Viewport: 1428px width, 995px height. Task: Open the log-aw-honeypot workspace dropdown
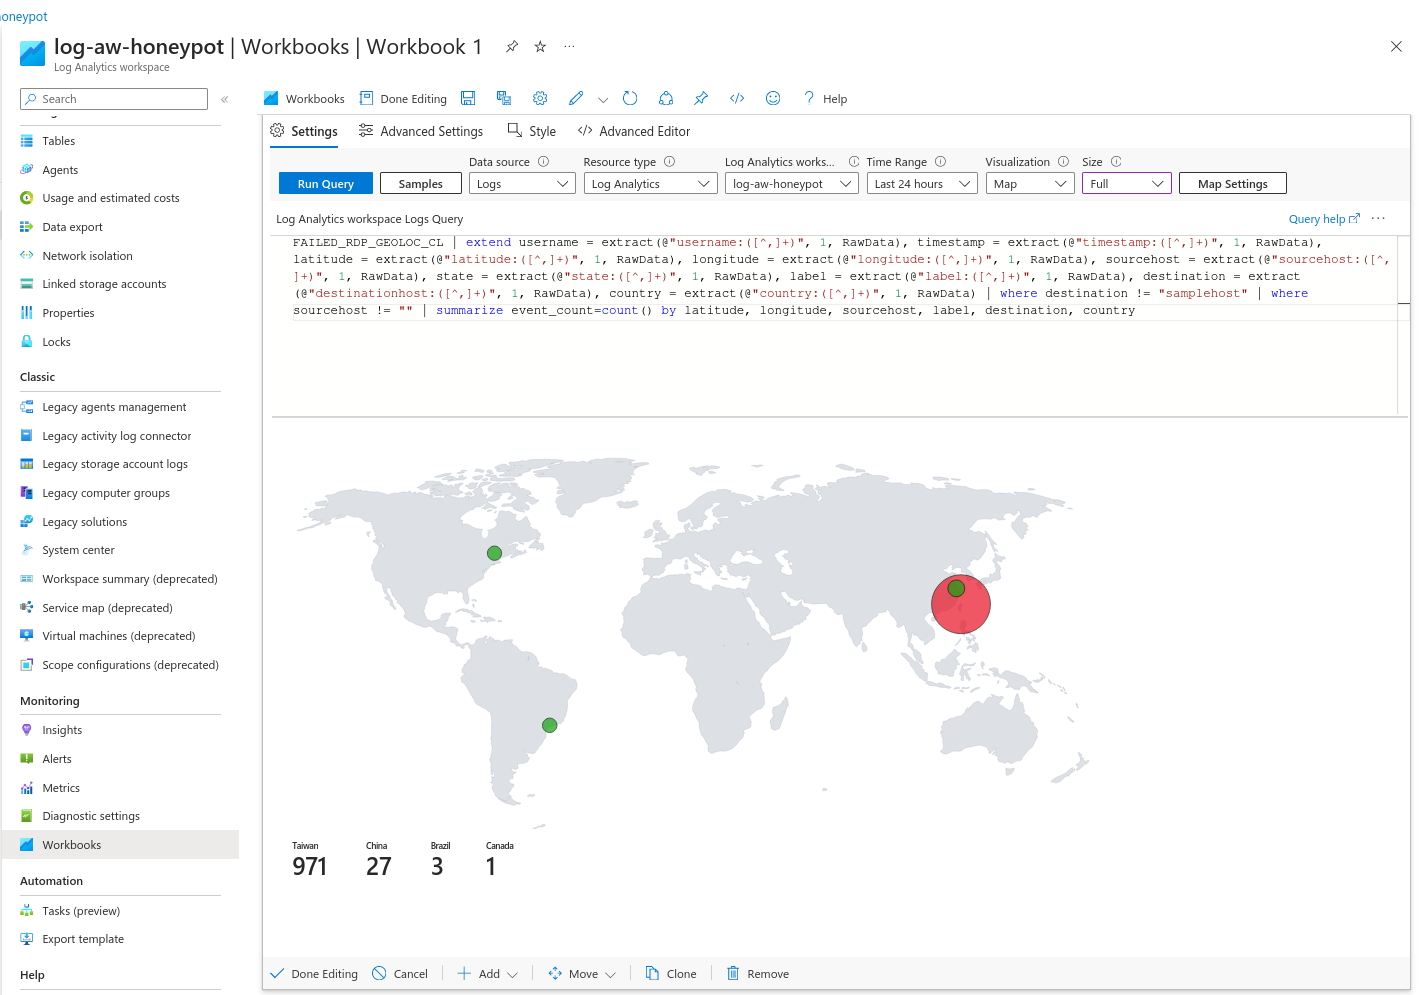point(792,184)
